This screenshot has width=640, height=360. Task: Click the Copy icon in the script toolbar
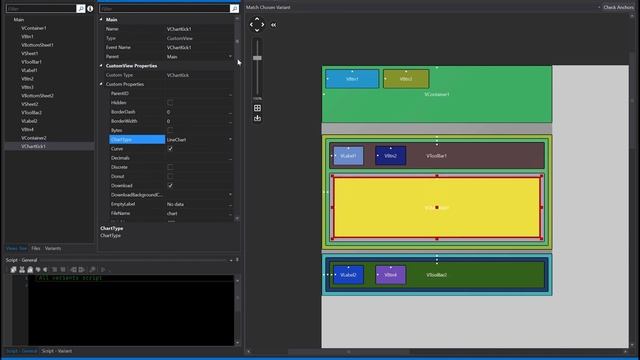13,269
